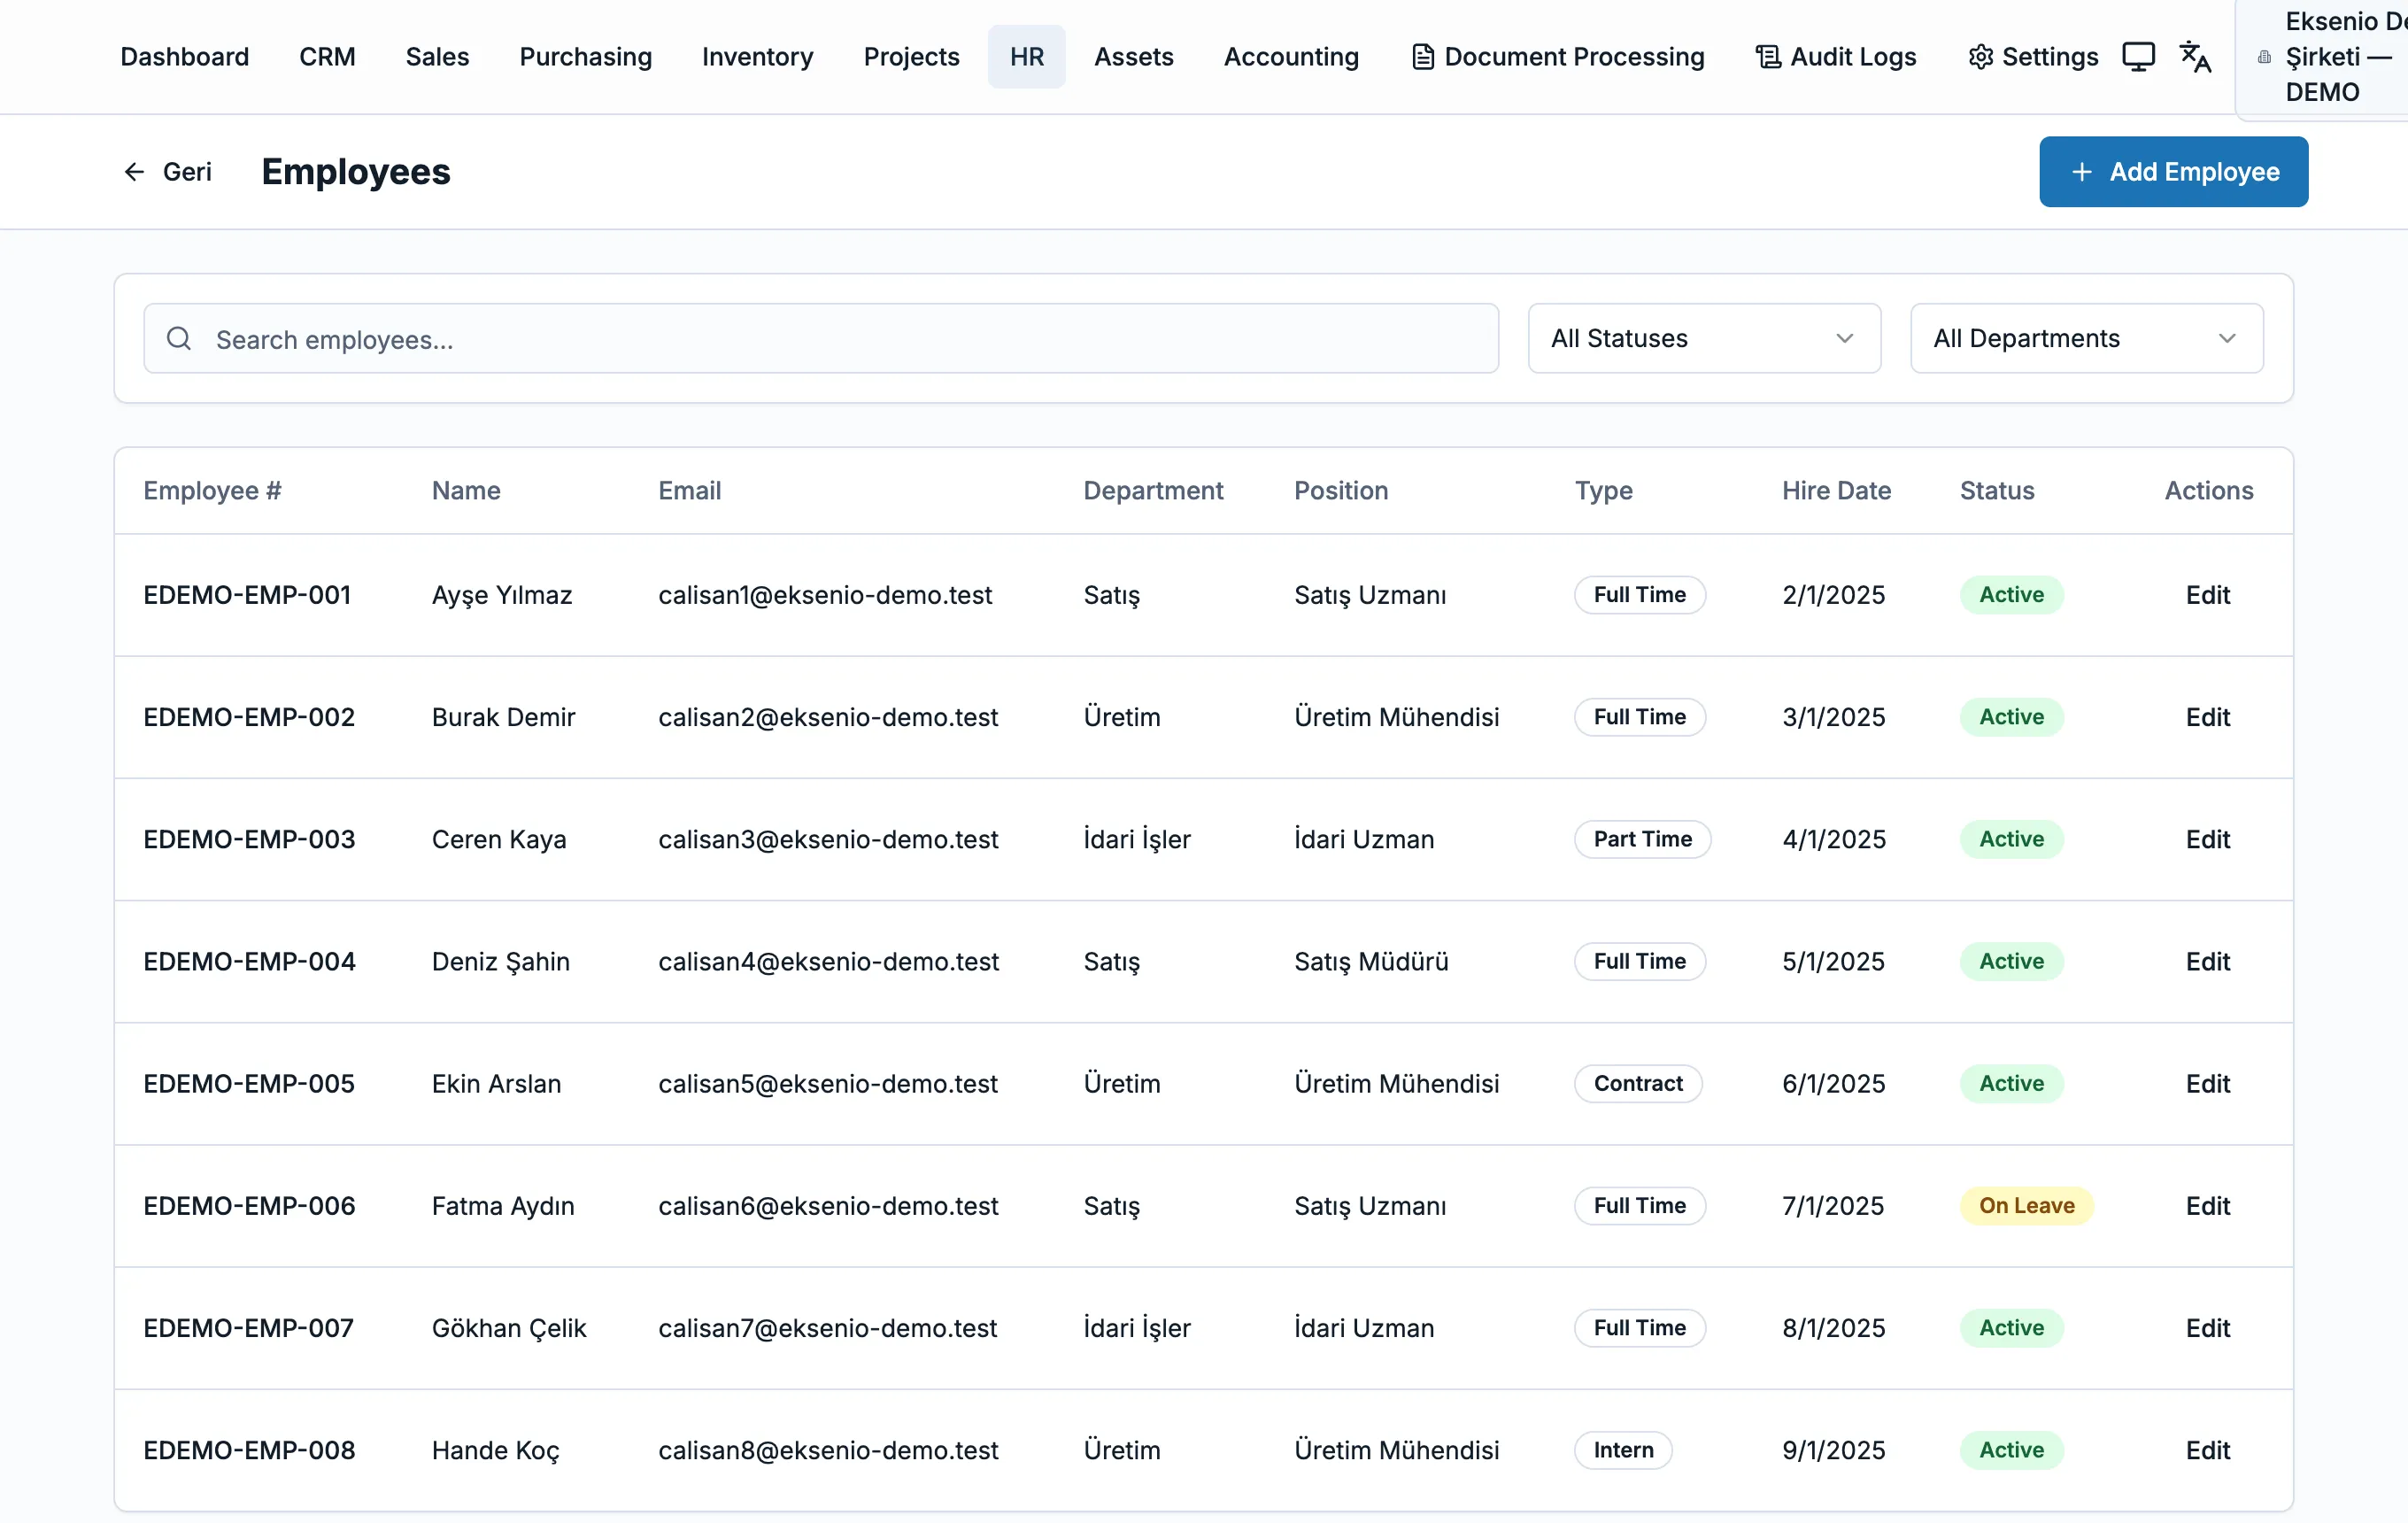Select the HR menu item
Image resolution: width=2408 pixels, height=1523 pixels.
click(x=1026, y=57)
